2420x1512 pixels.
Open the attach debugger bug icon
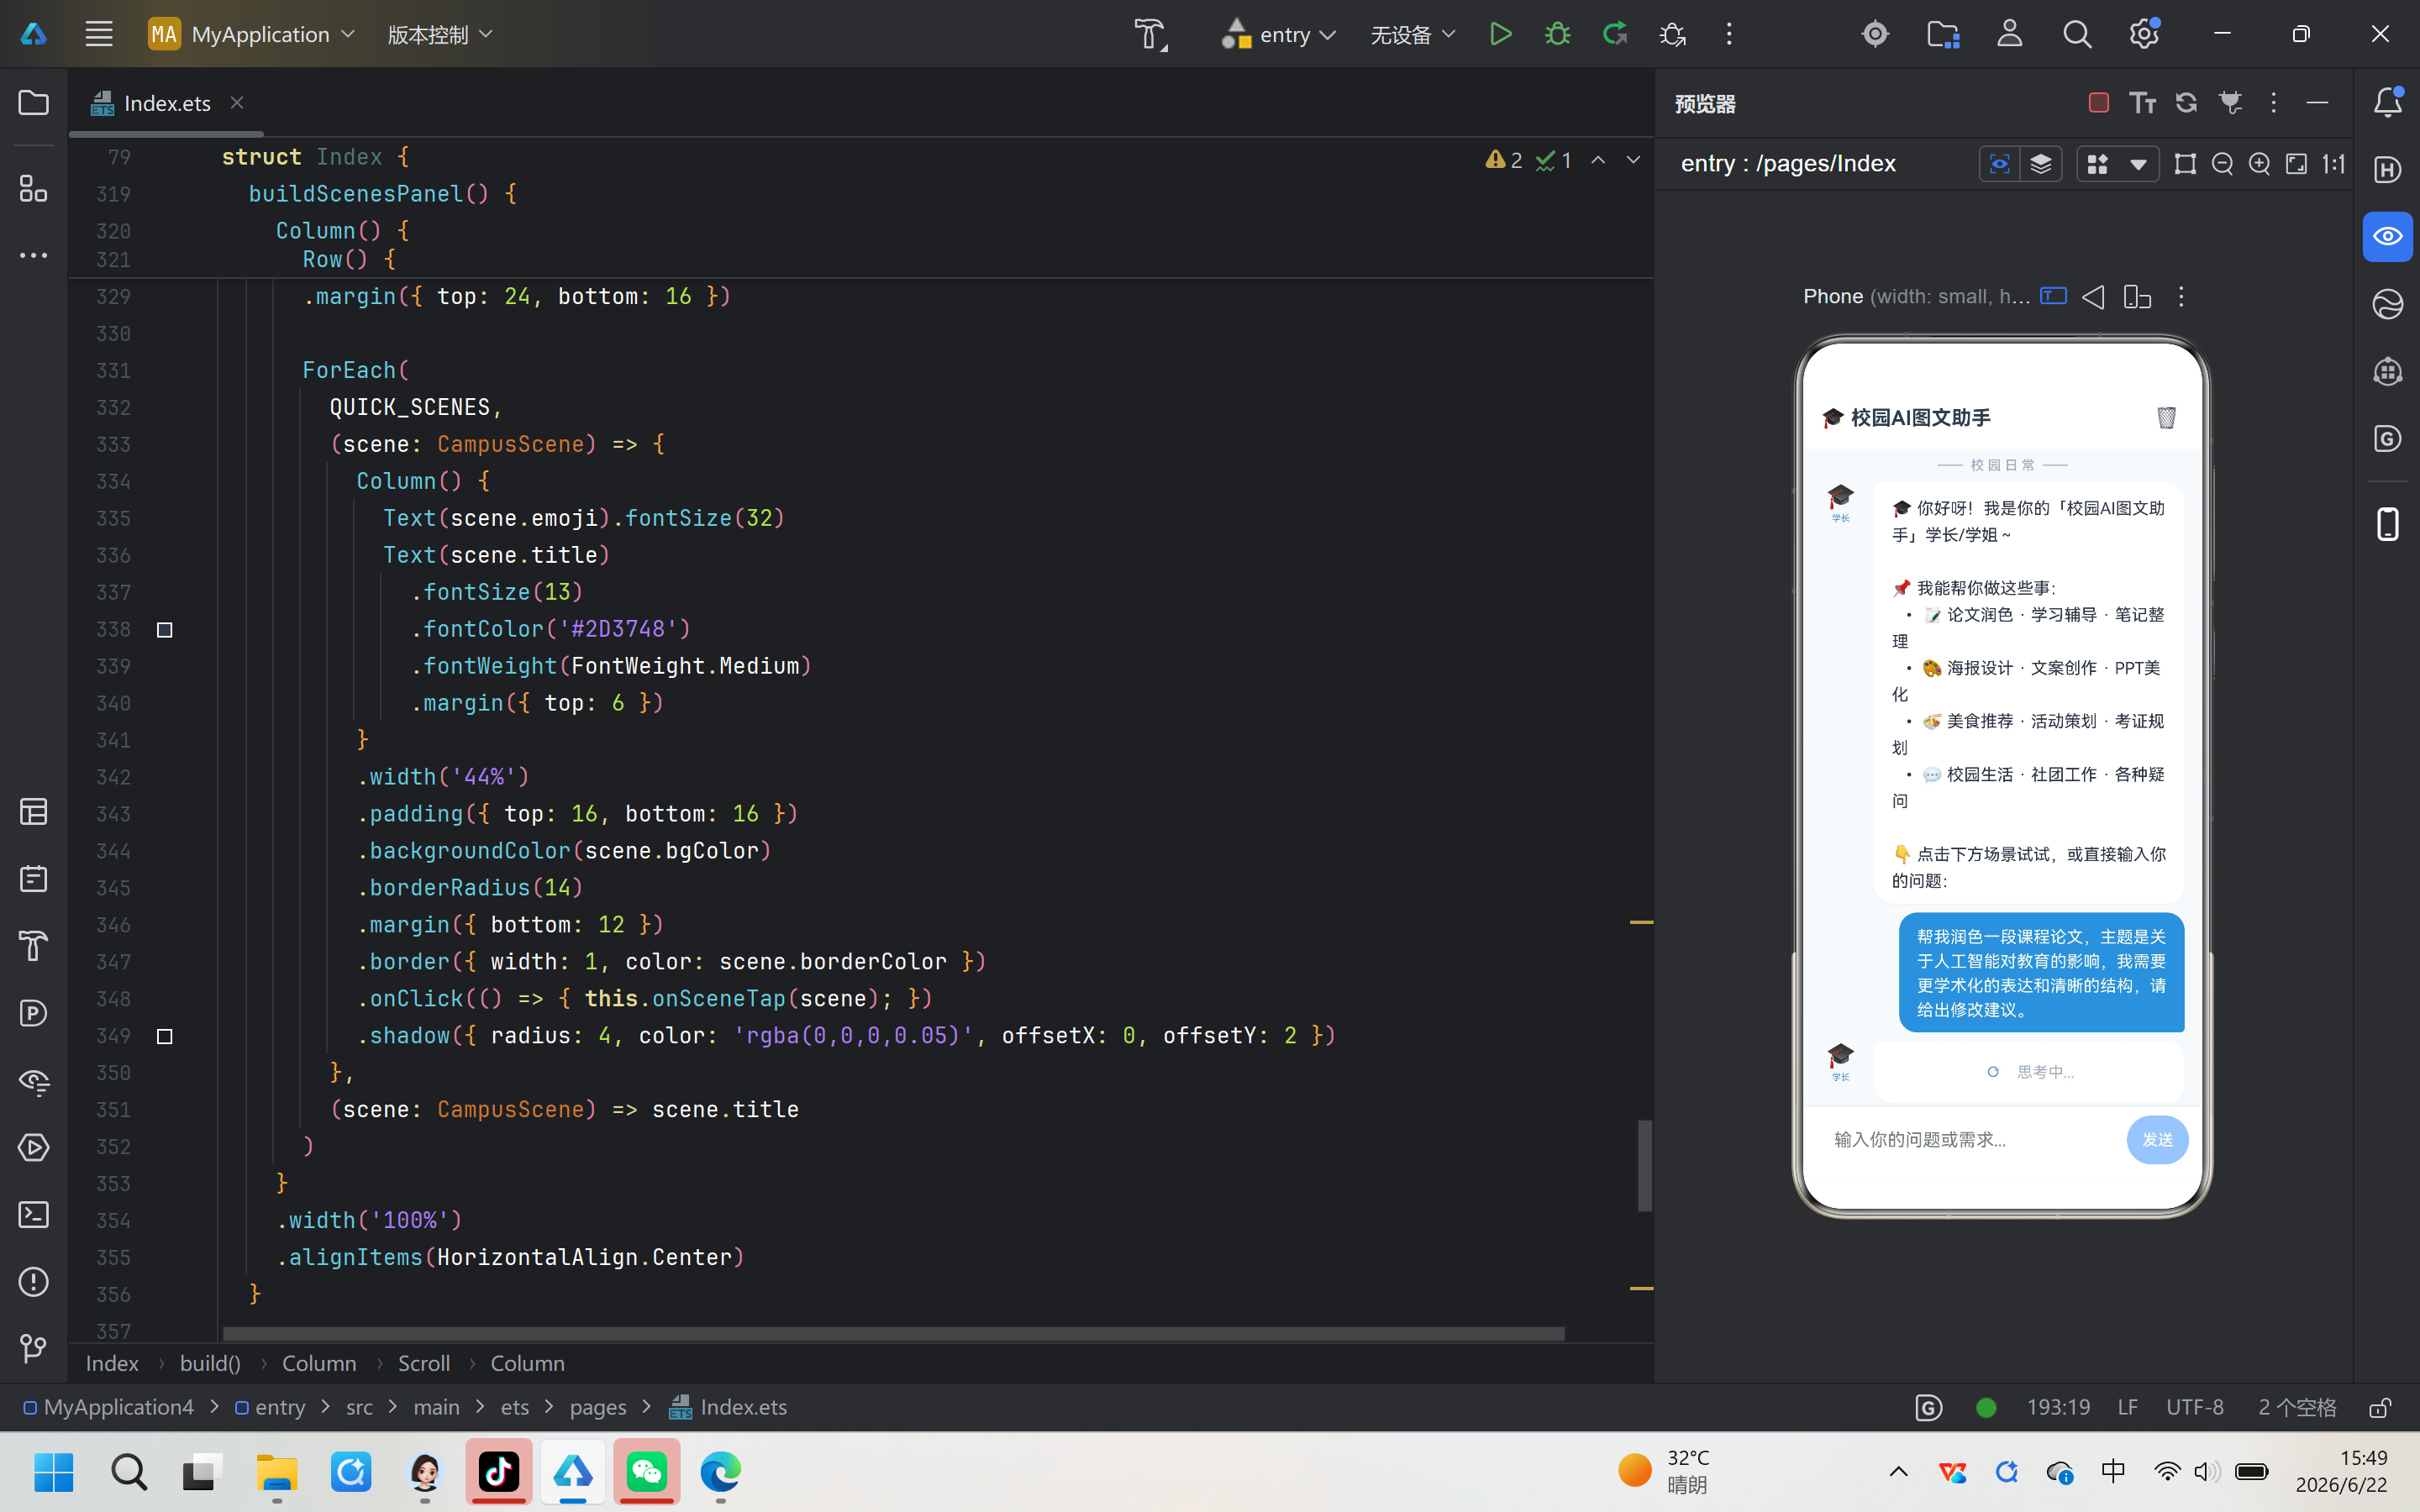point(1673,34)
